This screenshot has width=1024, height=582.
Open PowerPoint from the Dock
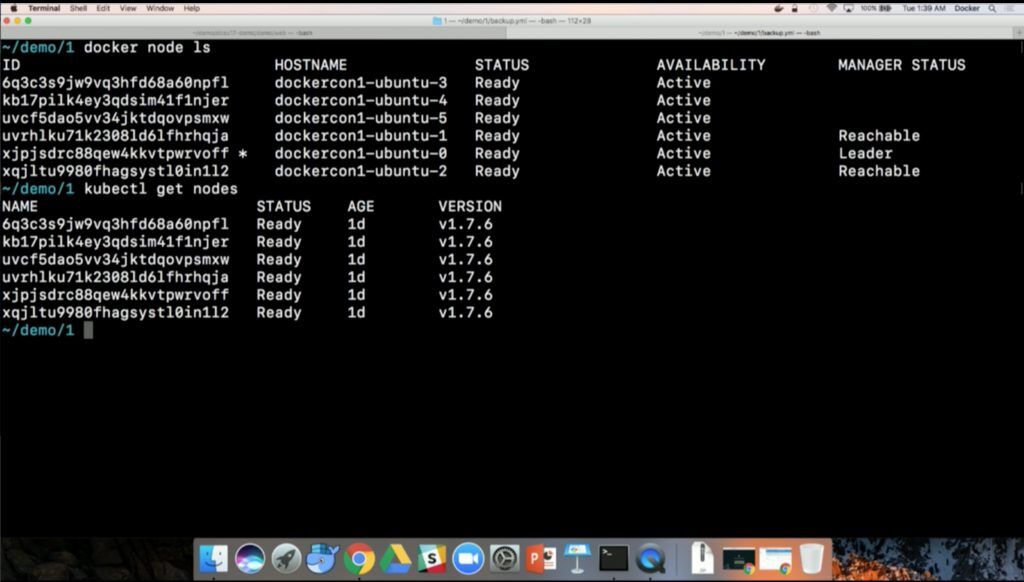[541, 558]
